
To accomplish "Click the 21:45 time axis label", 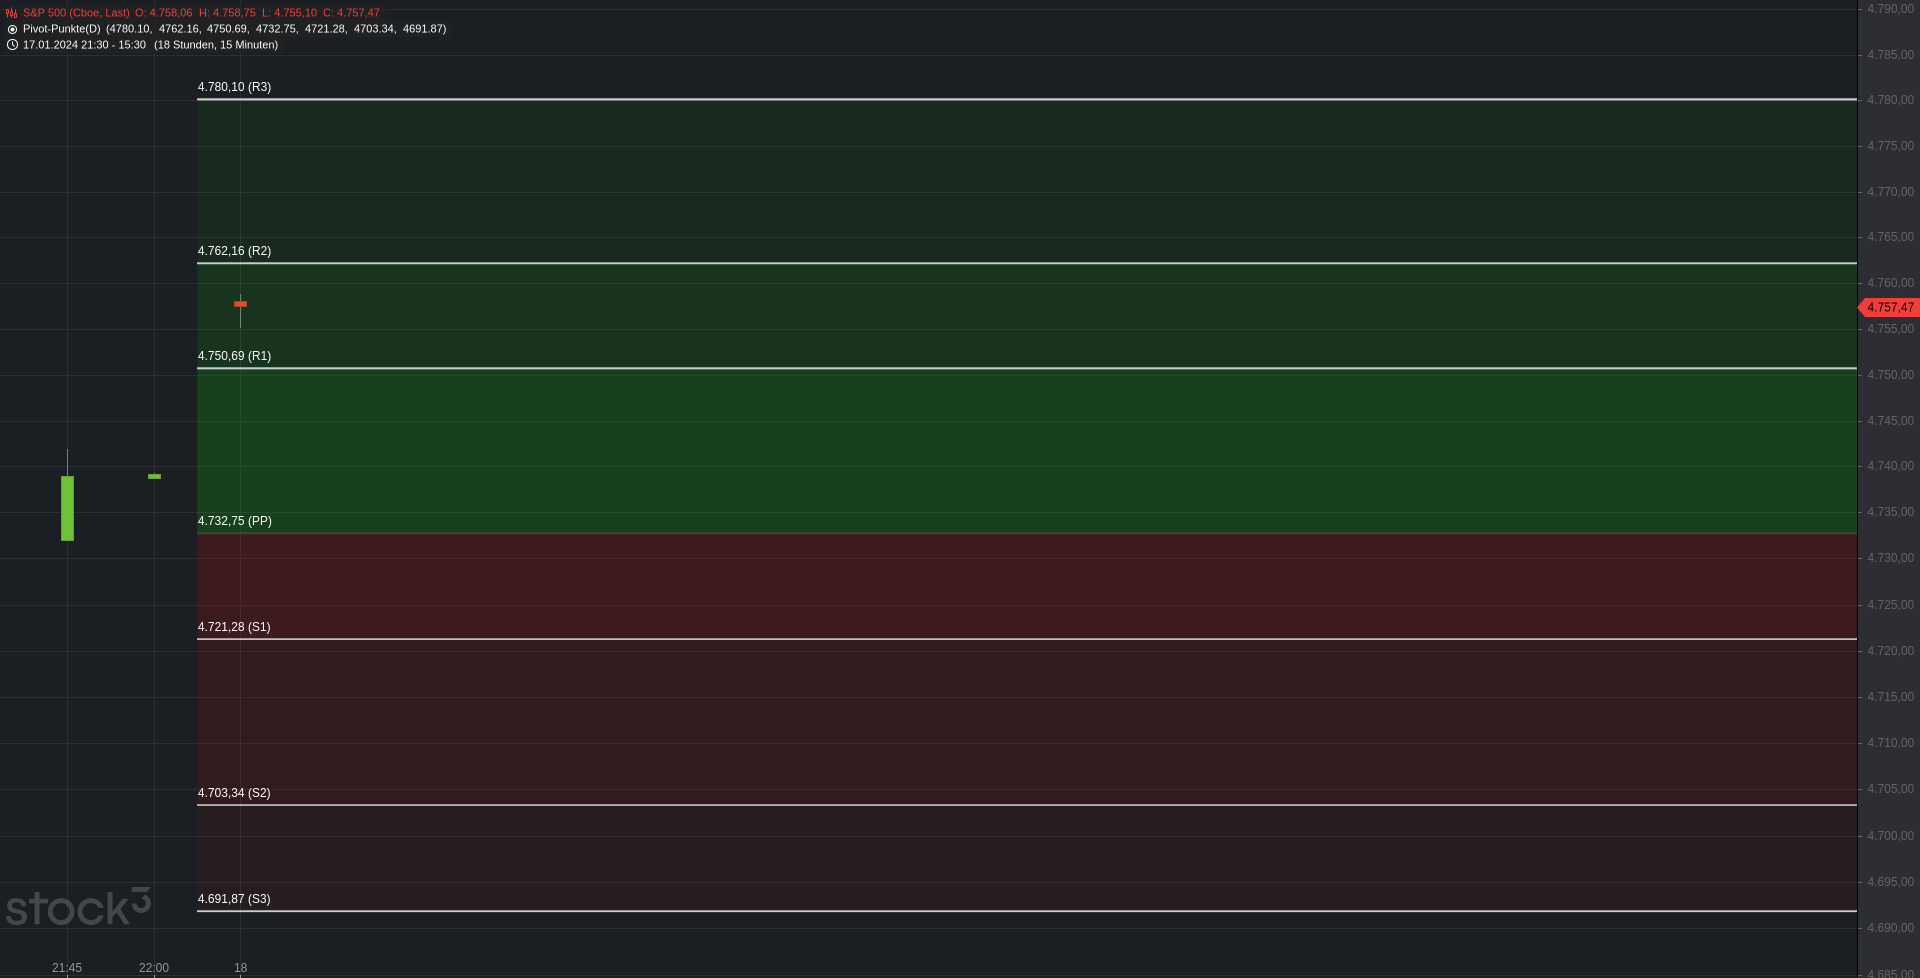I will (x=67, y=968).
